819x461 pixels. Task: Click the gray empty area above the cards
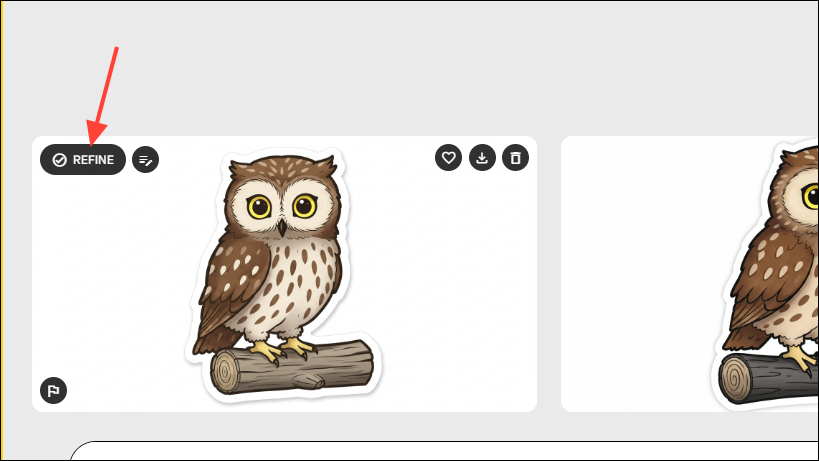pos(407,68)
